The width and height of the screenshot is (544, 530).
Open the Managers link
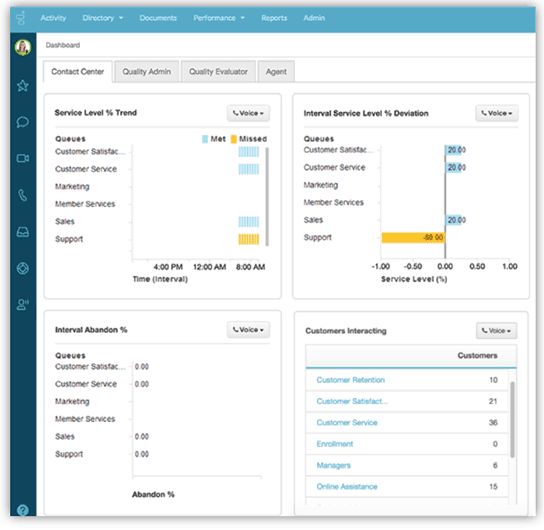(333, 465)
